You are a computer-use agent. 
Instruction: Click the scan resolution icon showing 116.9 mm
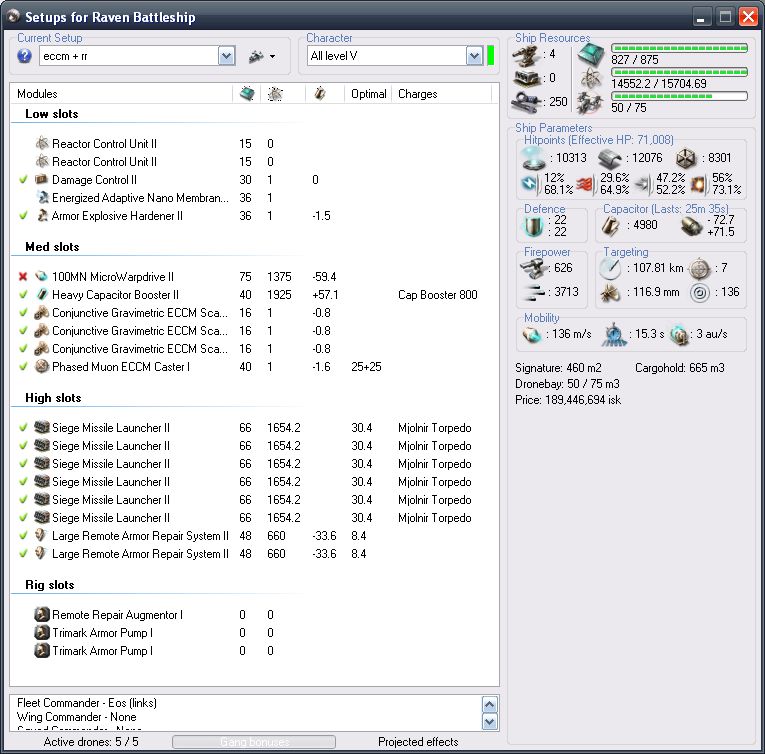(610, 292)
